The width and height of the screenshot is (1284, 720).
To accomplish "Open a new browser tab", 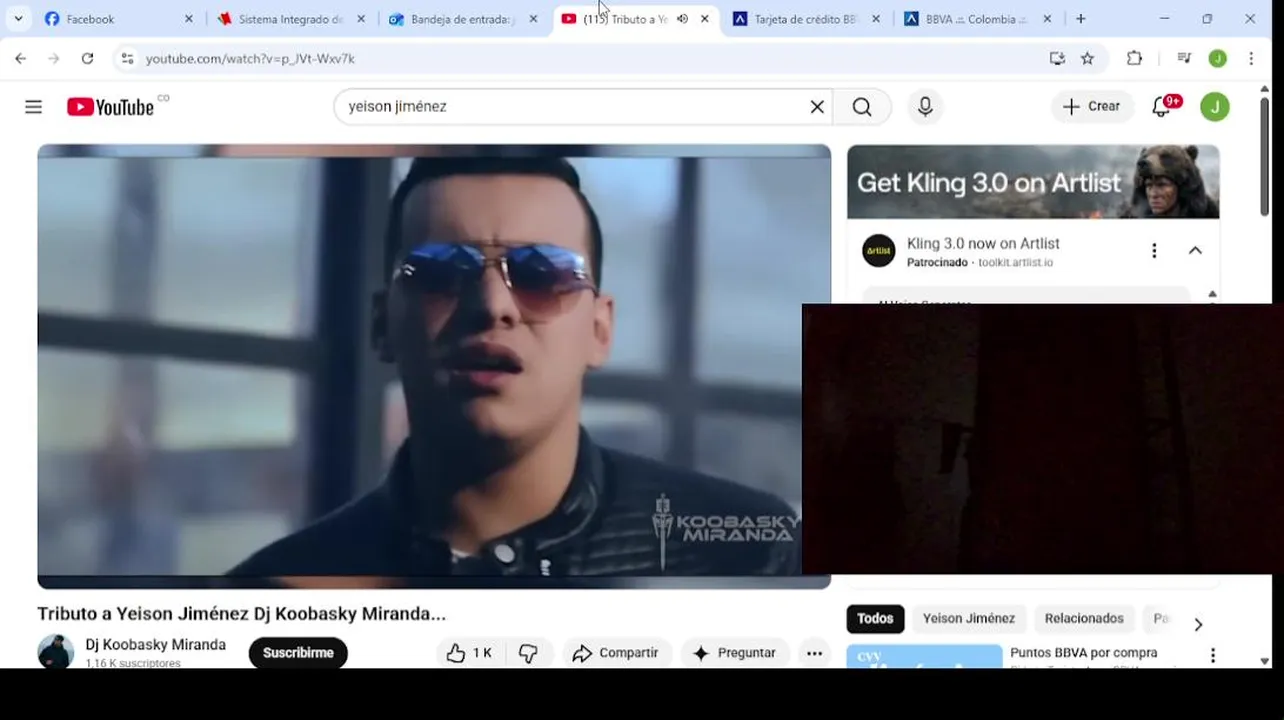I will click(x=1080, y=19).
